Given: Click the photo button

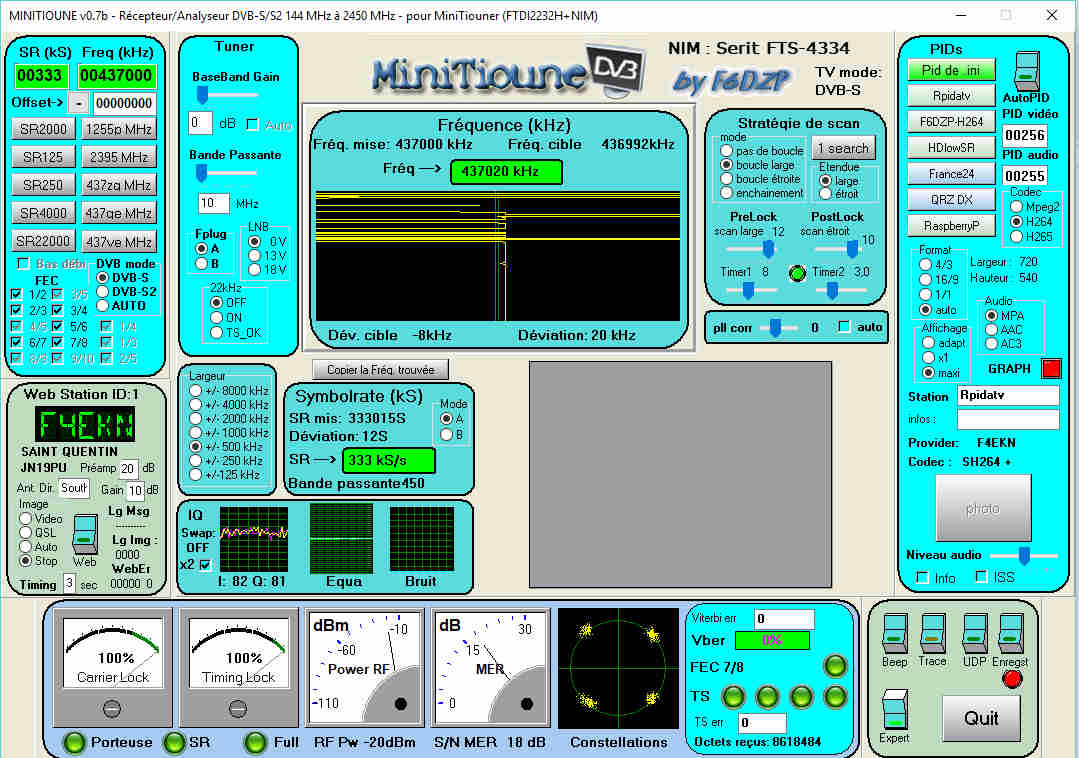Looking at the screenshot, I should click(983, 508).
